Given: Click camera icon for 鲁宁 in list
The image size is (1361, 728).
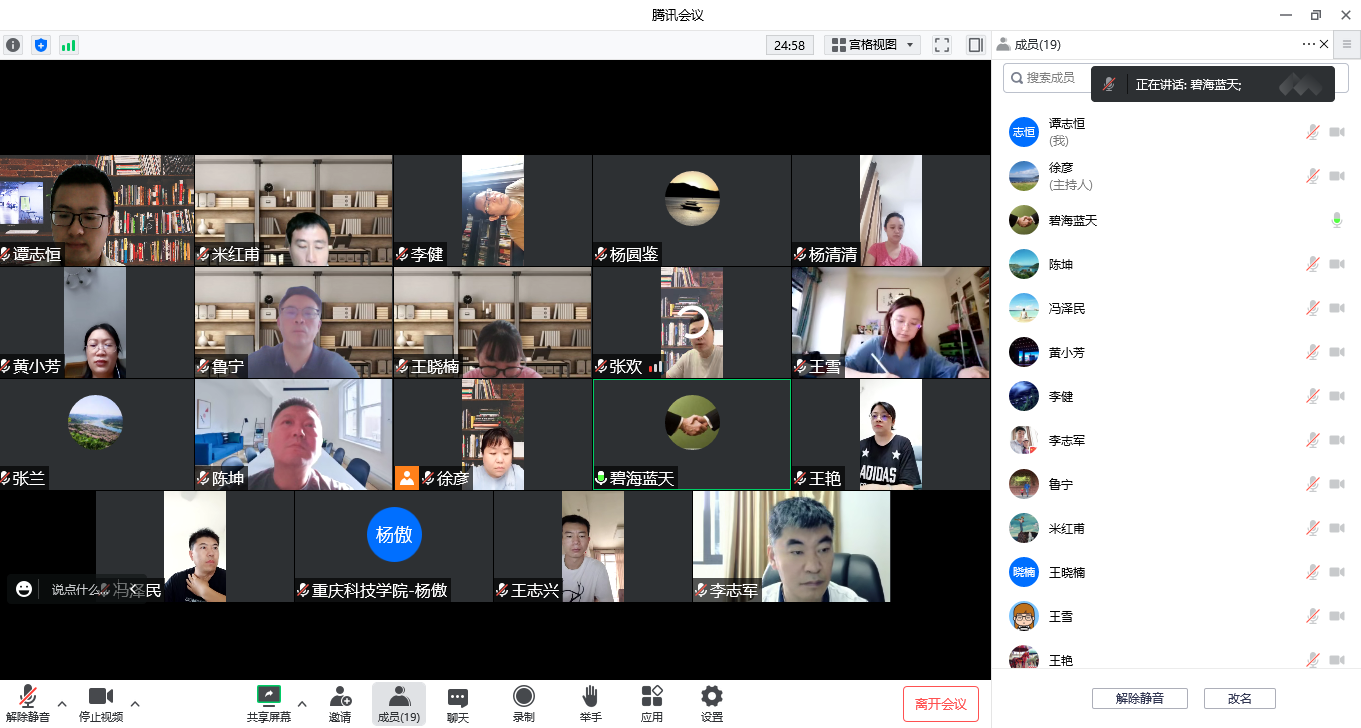Looking at the screenshot, I should coord(1337,484).
